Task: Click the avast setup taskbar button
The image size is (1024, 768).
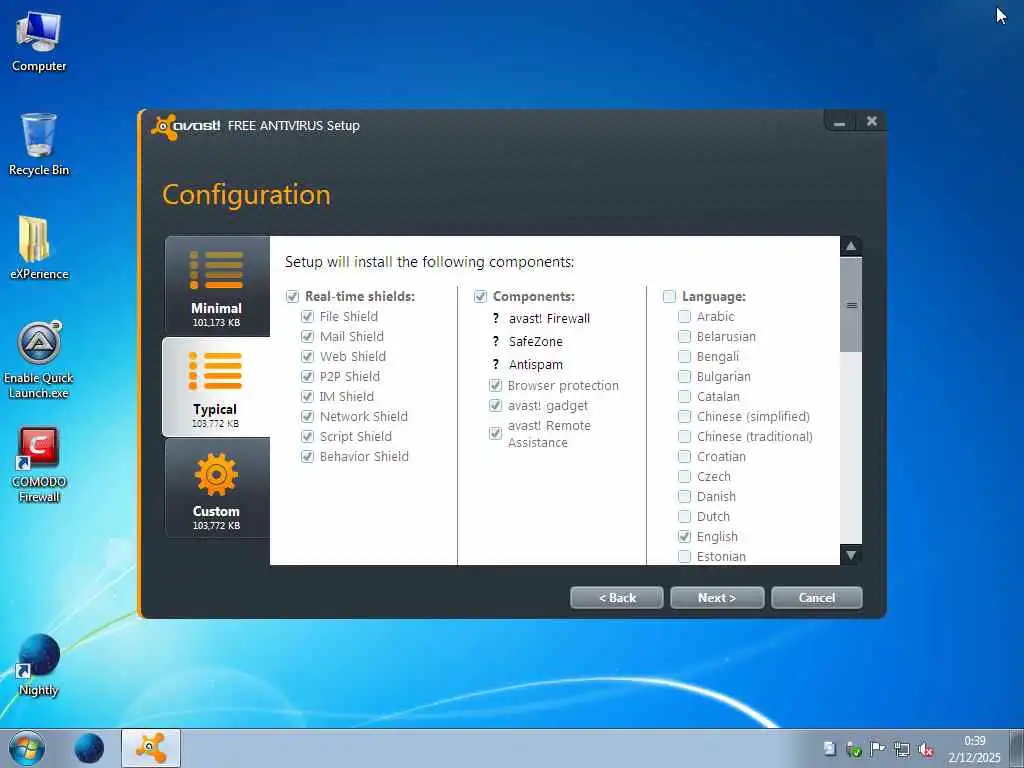Action: tap(151, 748)
